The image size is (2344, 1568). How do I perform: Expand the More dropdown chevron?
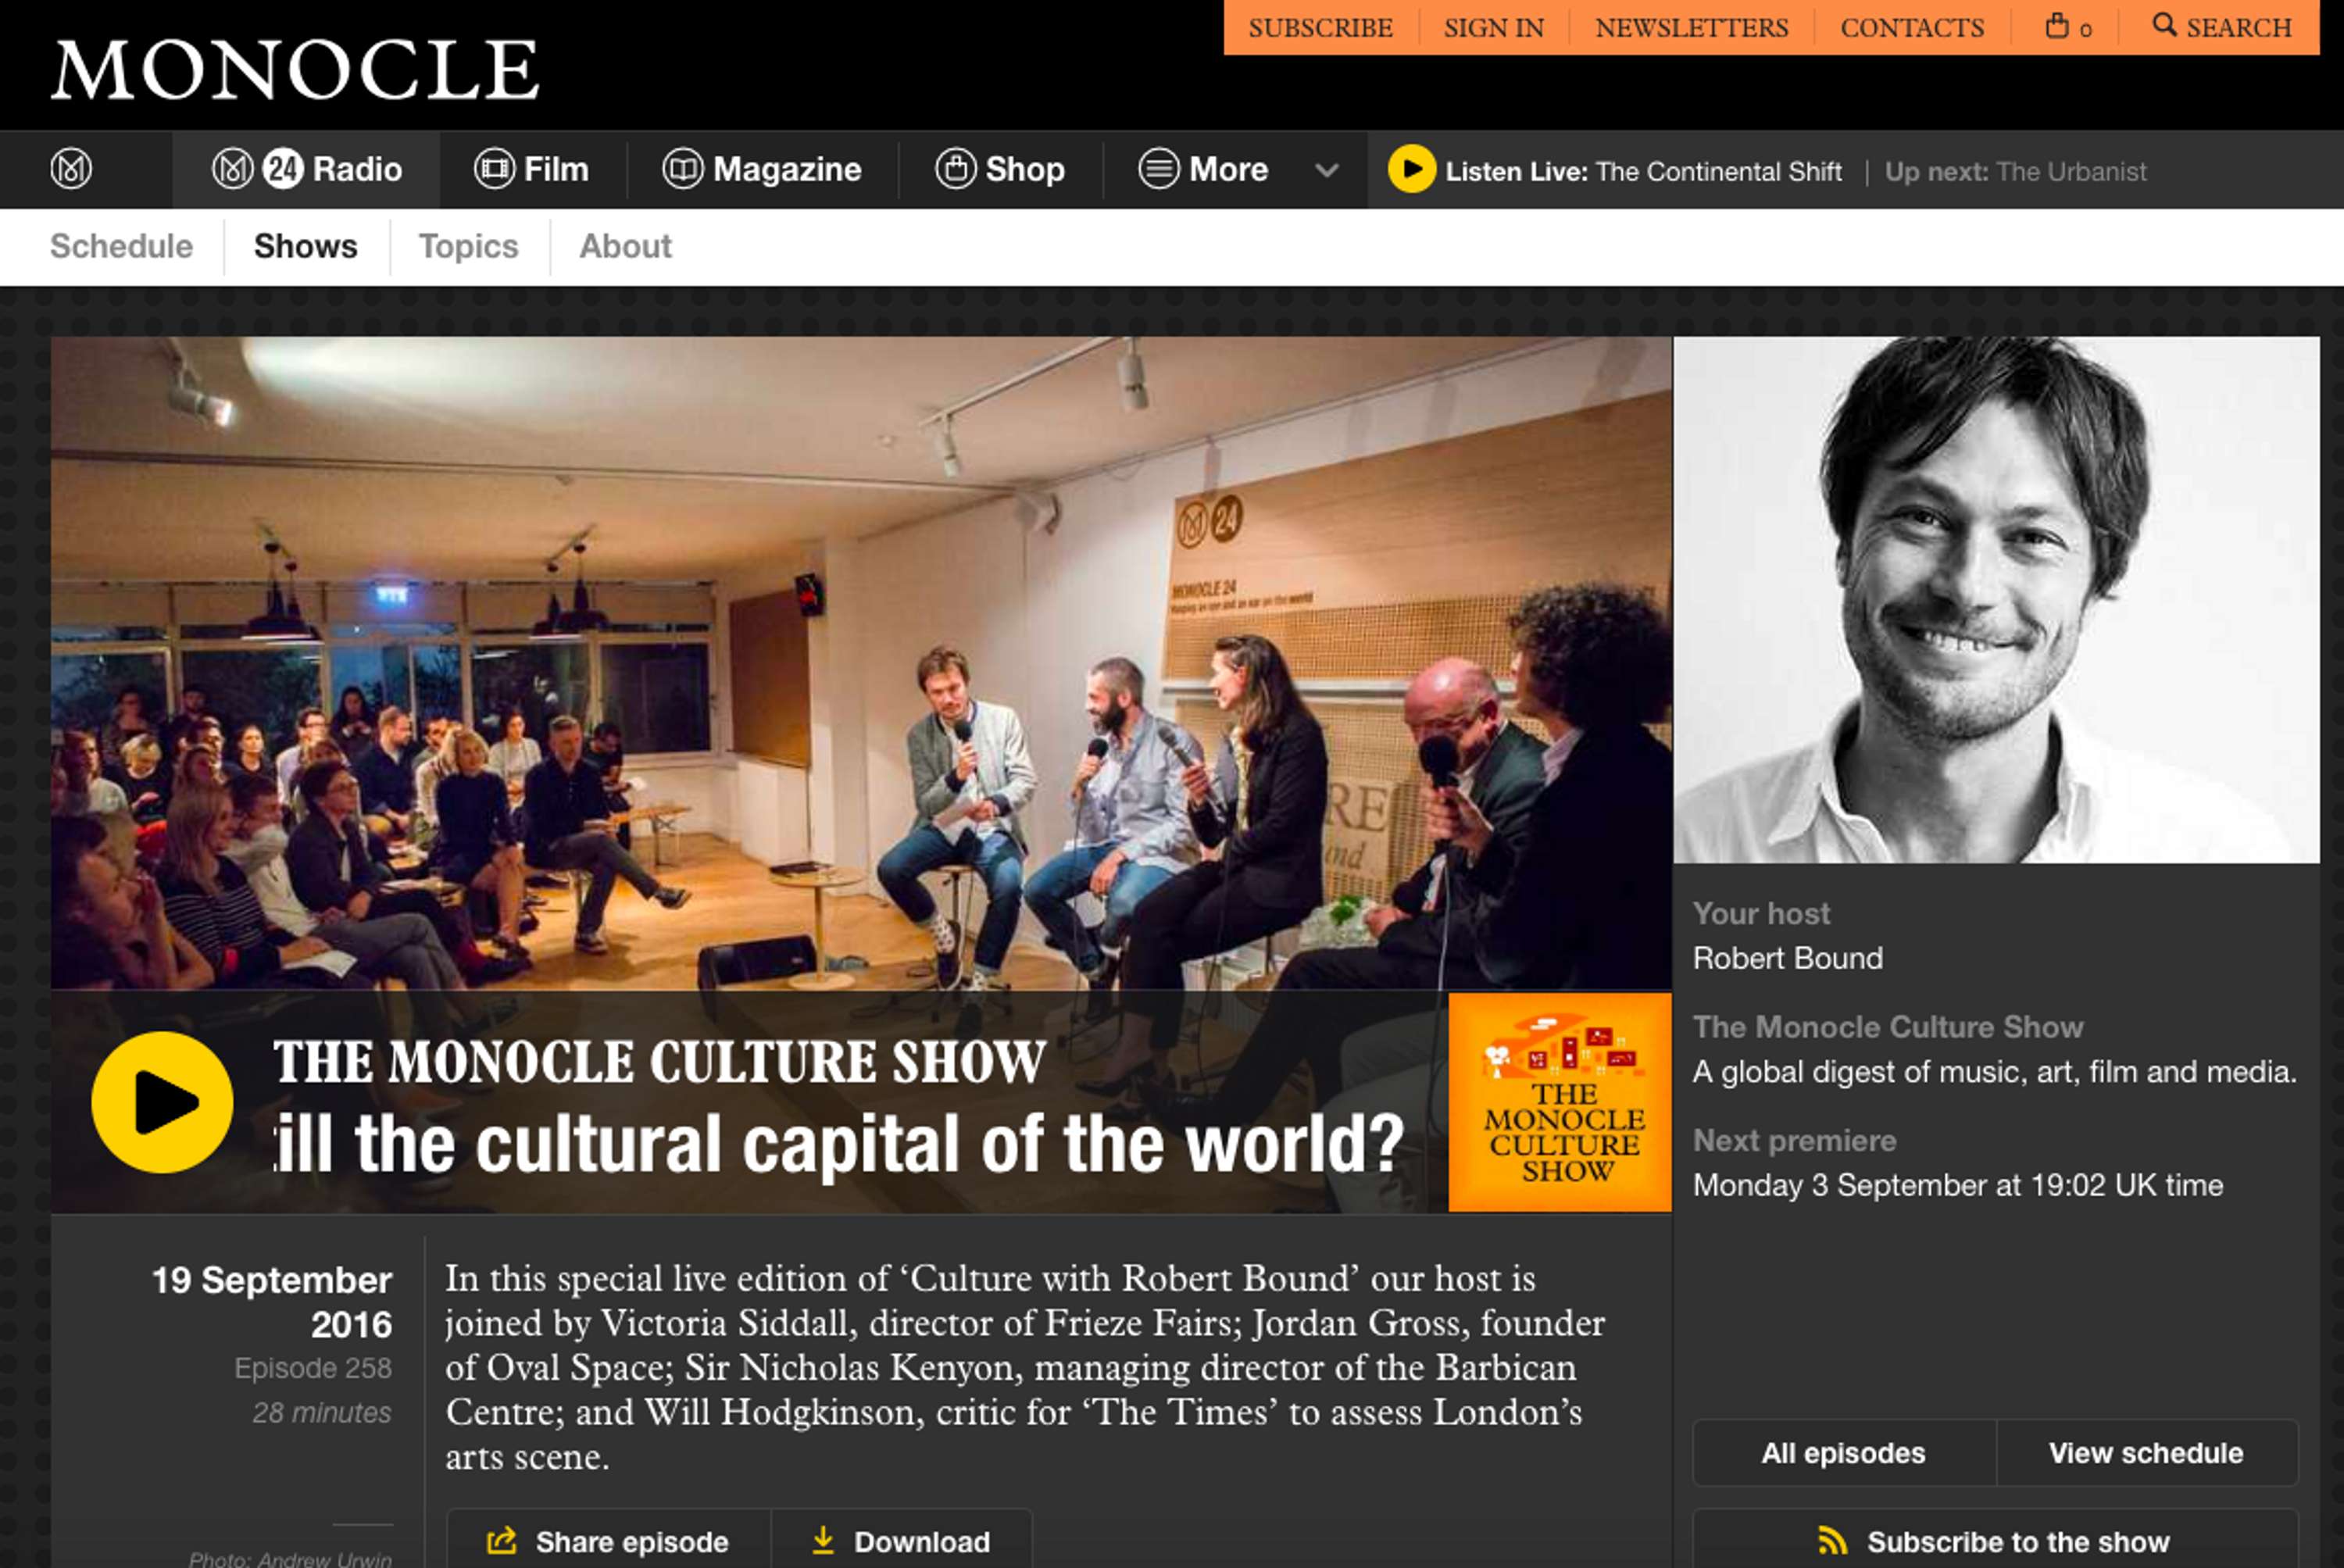pyautogui.click(x=1326, y=170)
